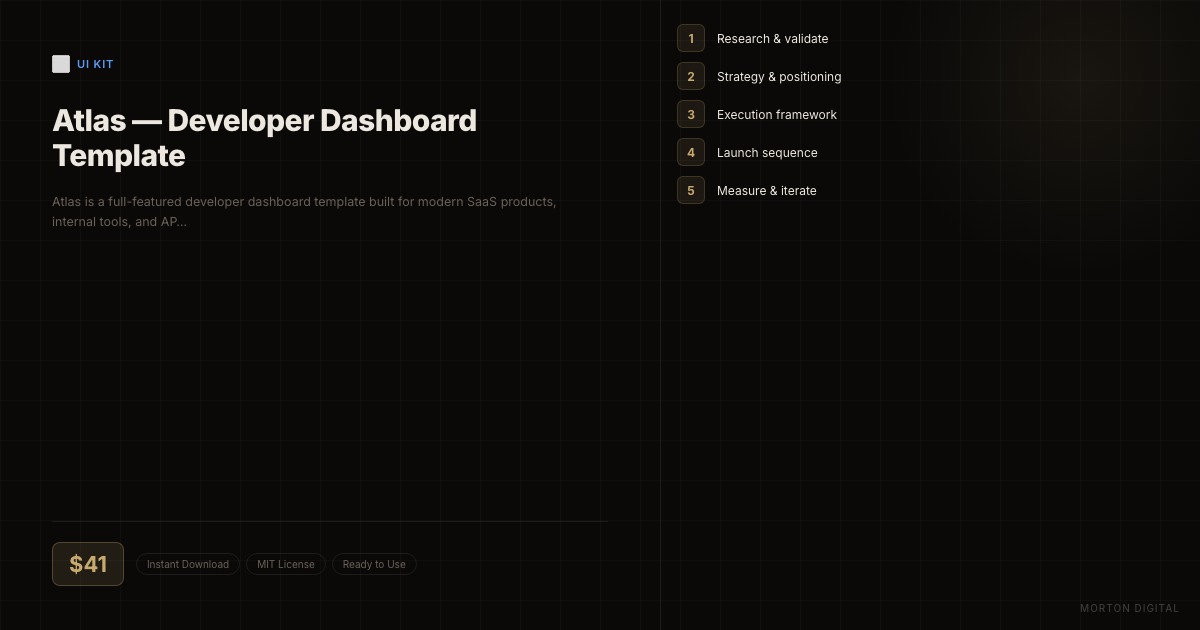Click the UI KIT category label

click(95, 64)
